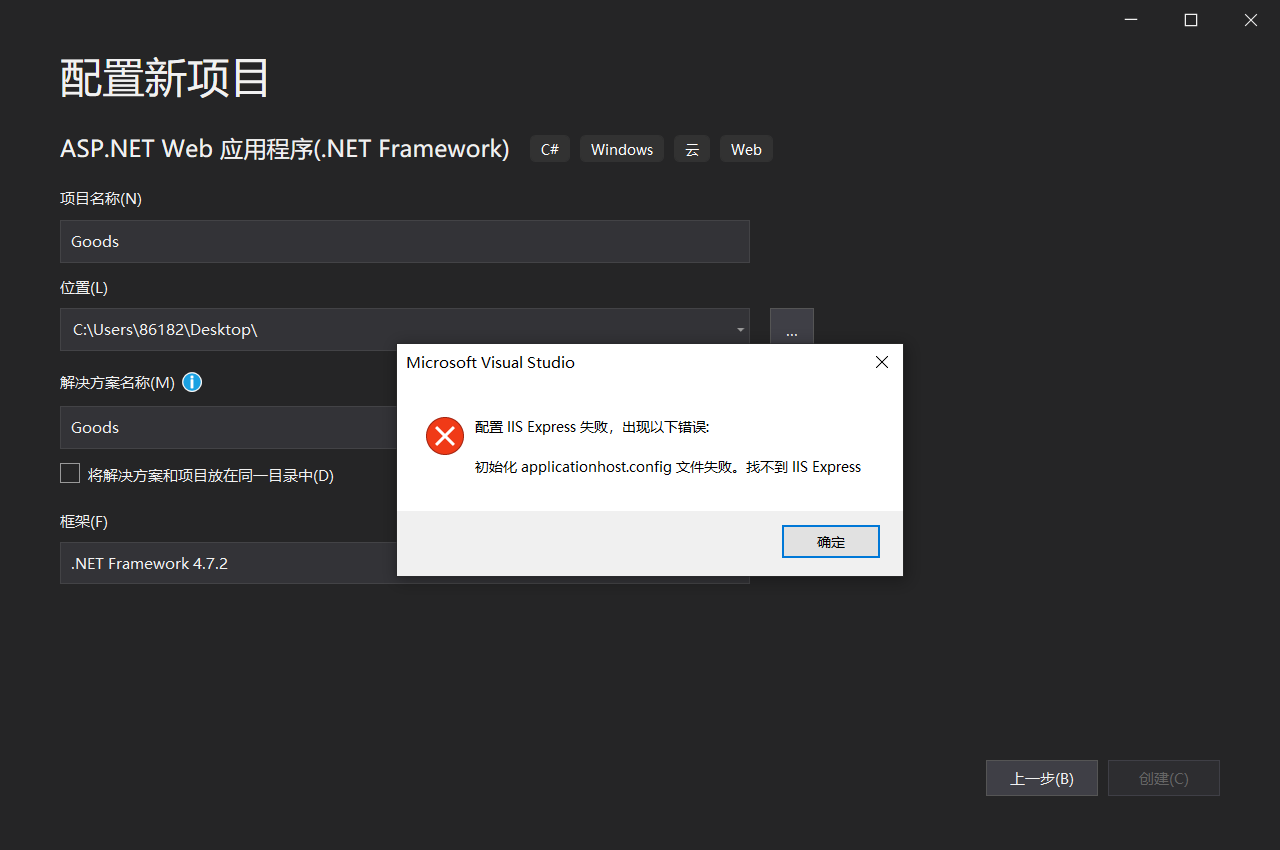This screenshot has height=850, width=1280.
Task: Click the 云 project type tag
Action: point(691,149)
